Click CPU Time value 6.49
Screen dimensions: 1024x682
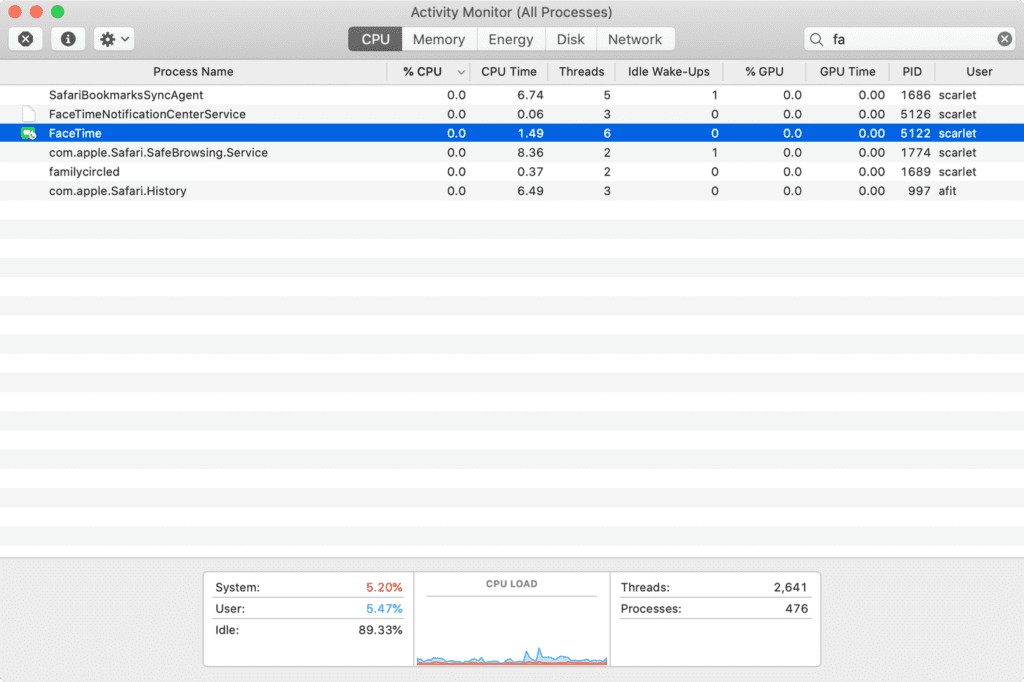pos(530,191)
